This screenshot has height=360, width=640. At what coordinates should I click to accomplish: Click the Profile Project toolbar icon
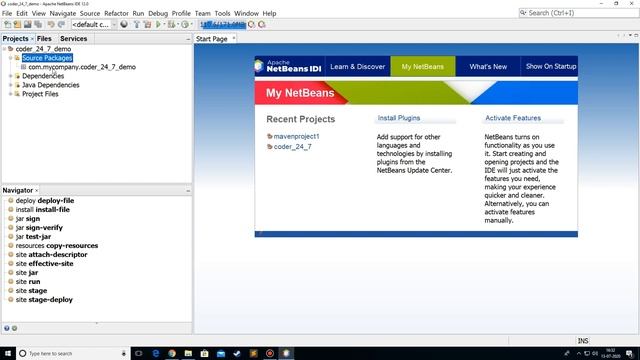click(185, 24)
